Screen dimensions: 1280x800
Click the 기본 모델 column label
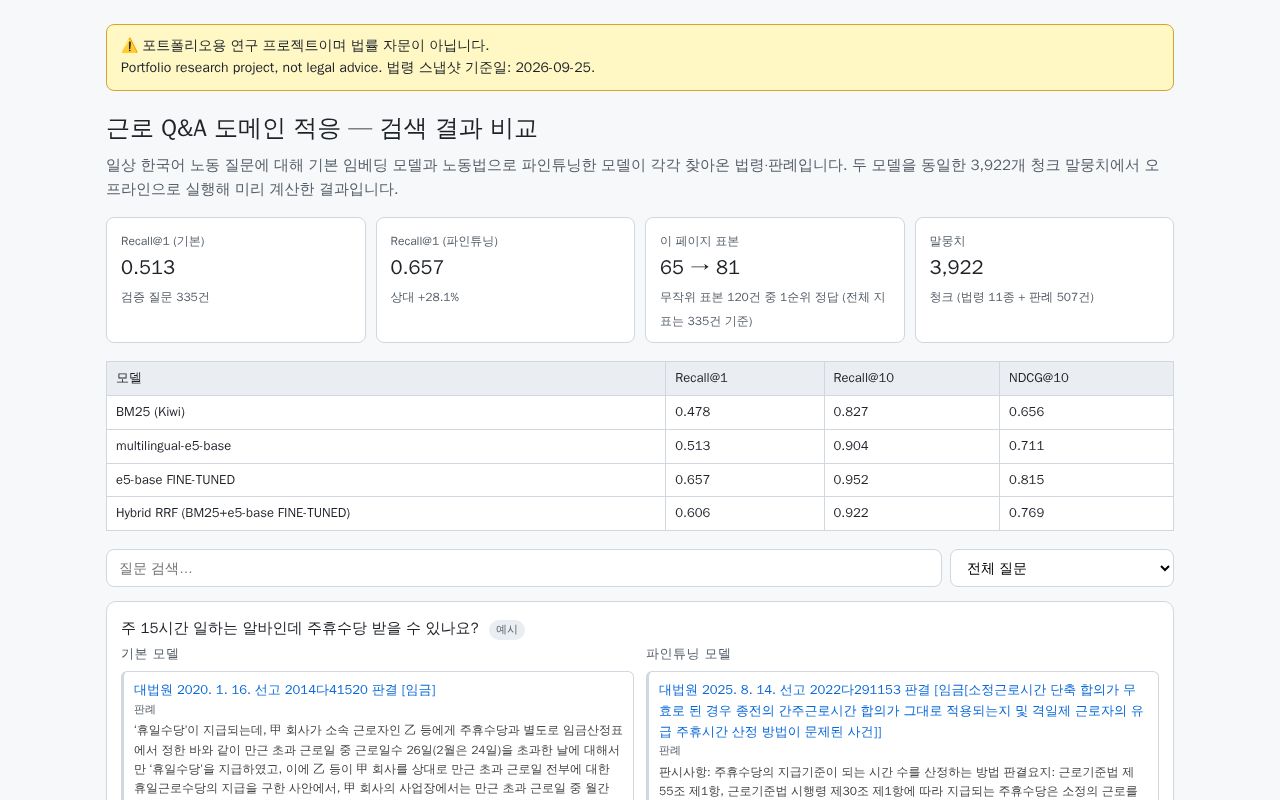pos(150,654)
